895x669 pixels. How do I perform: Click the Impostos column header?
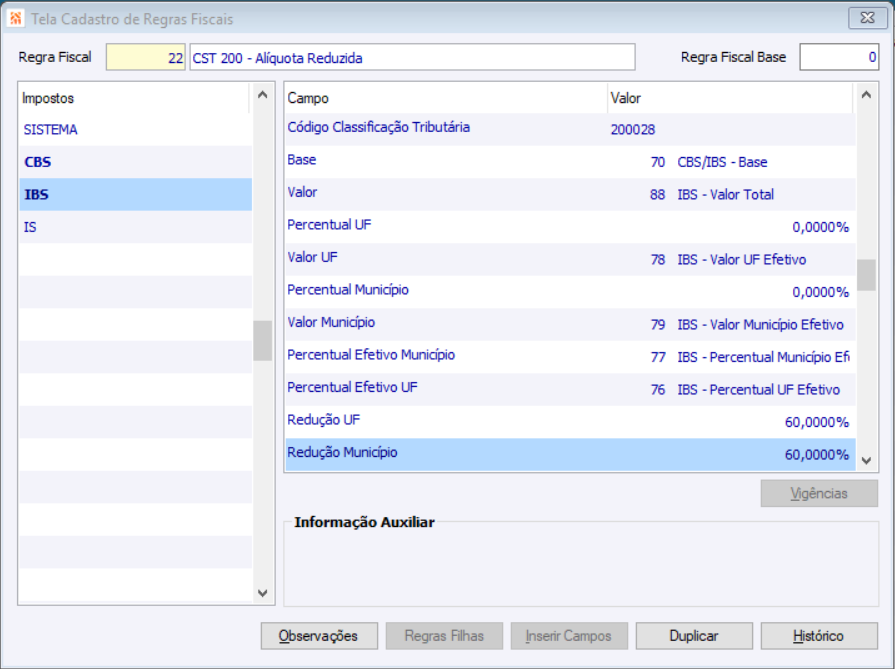134,98
